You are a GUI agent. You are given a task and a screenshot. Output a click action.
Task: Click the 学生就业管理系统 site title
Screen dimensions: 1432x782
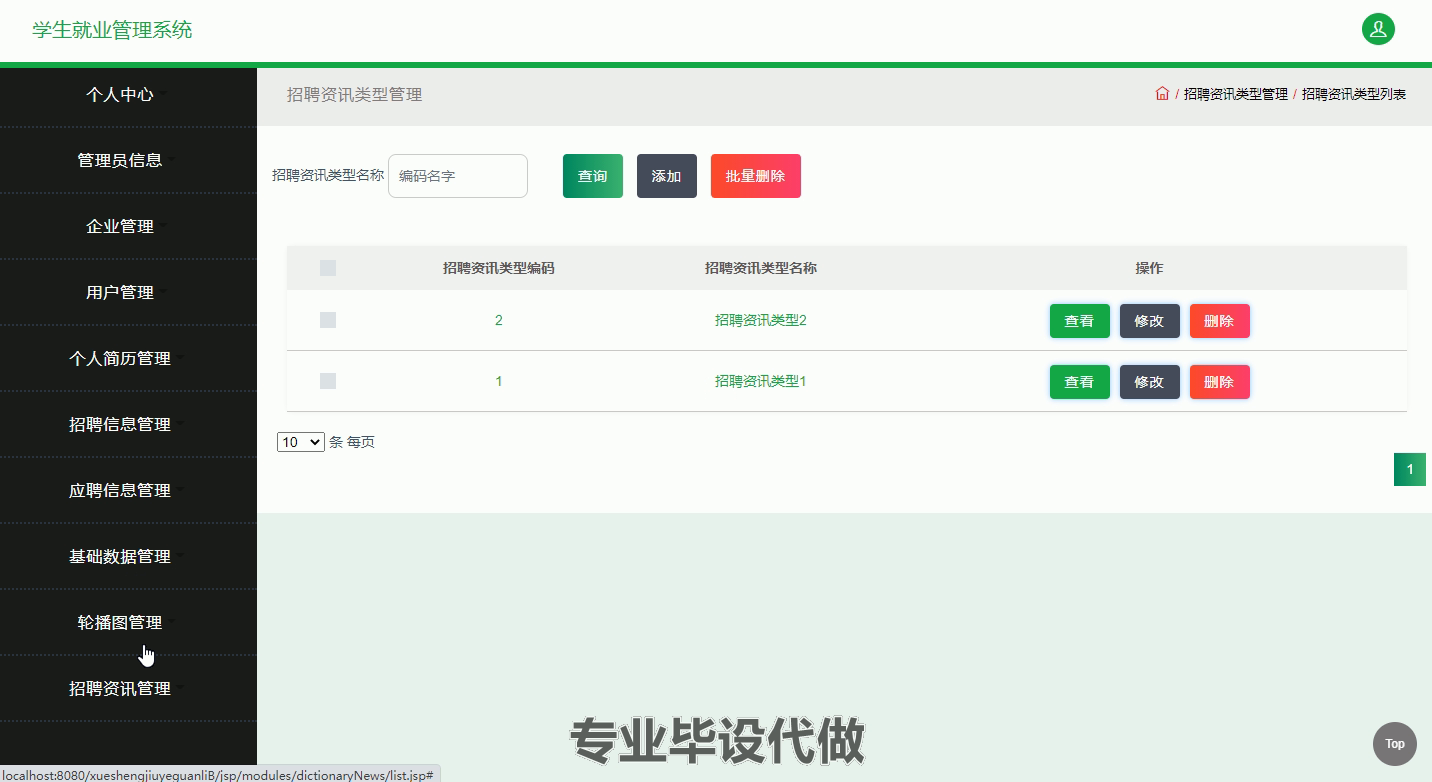pos(112,30)
